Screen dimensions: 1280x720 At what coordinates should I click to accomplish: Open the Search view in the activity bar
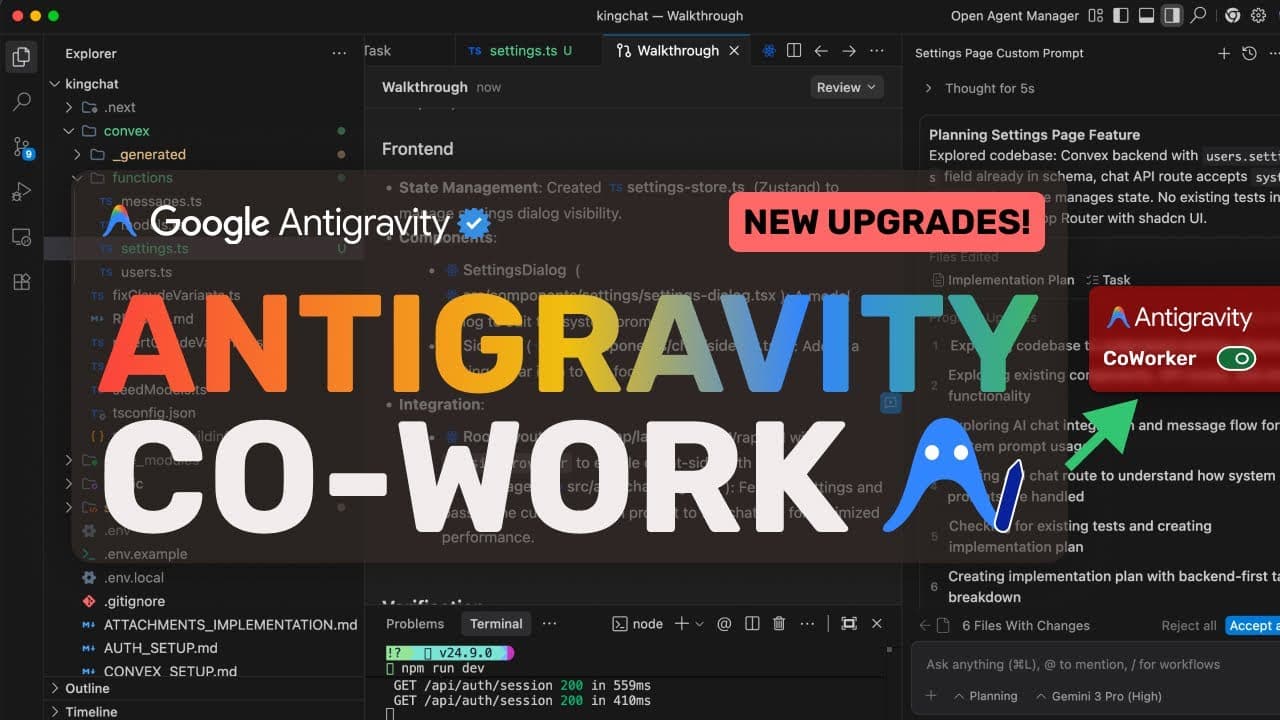[x=21, y=102]
